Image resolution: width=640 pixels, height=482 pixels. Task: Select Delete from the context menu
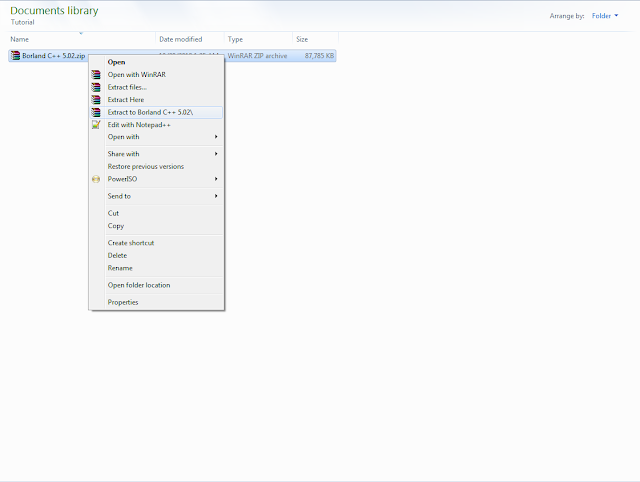156,255
